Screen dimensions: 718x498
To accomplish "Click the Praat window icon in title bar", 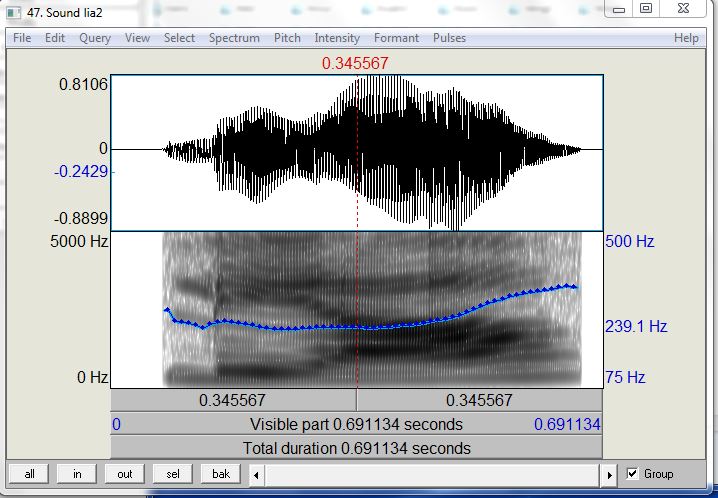I will (x=14, y=12).
